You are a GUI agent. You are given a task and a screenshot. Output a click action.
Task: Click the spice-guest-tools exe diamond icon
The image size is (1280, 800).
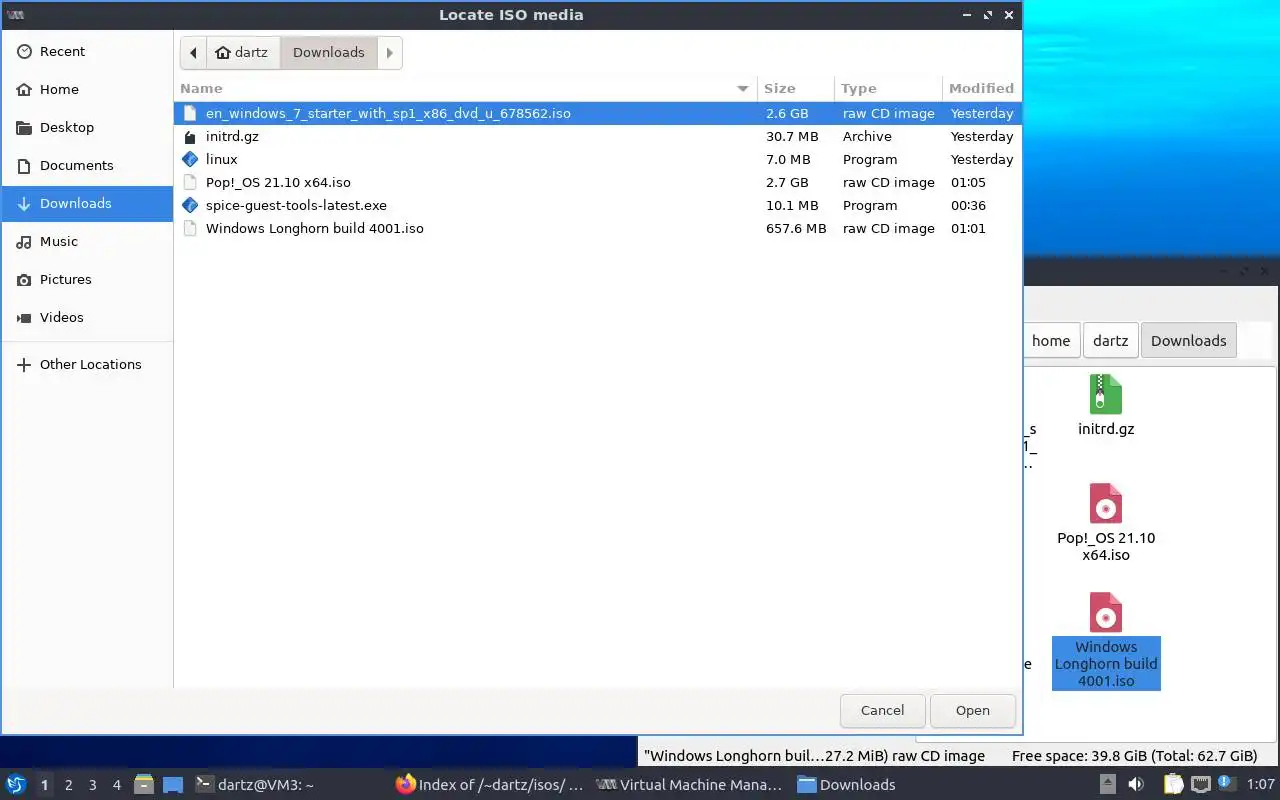point(190,205)
